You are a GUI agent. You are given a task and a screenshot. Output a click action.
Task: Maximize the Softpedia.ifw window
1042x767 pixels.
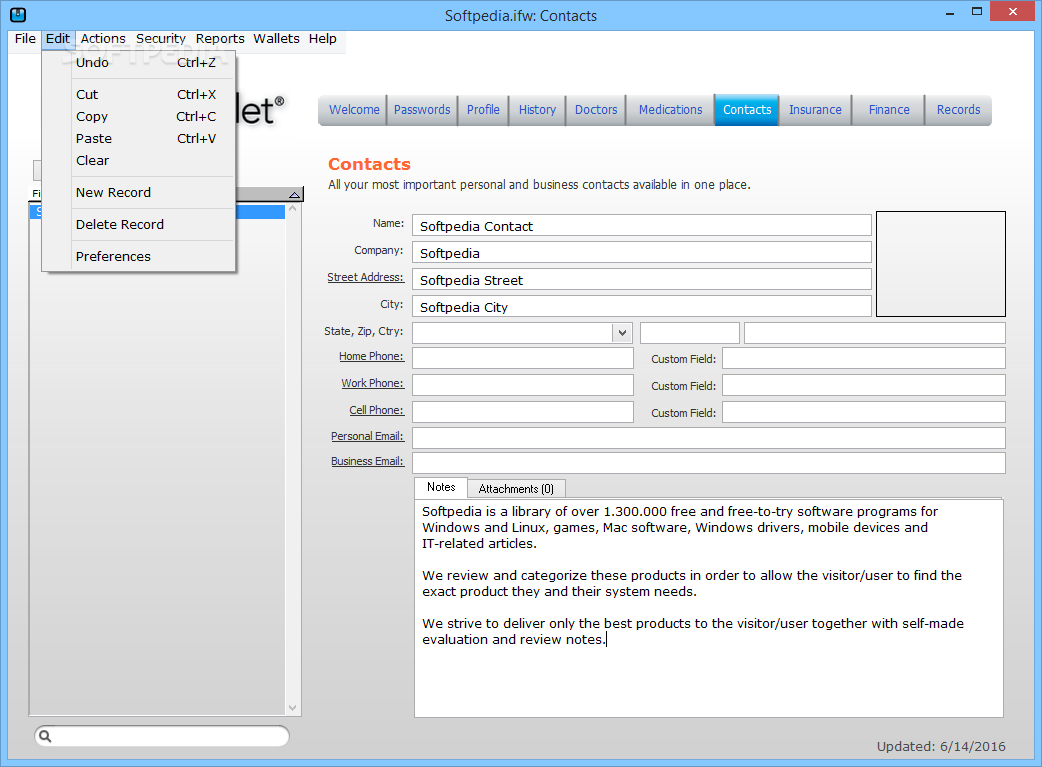click(x=976, y=12)
